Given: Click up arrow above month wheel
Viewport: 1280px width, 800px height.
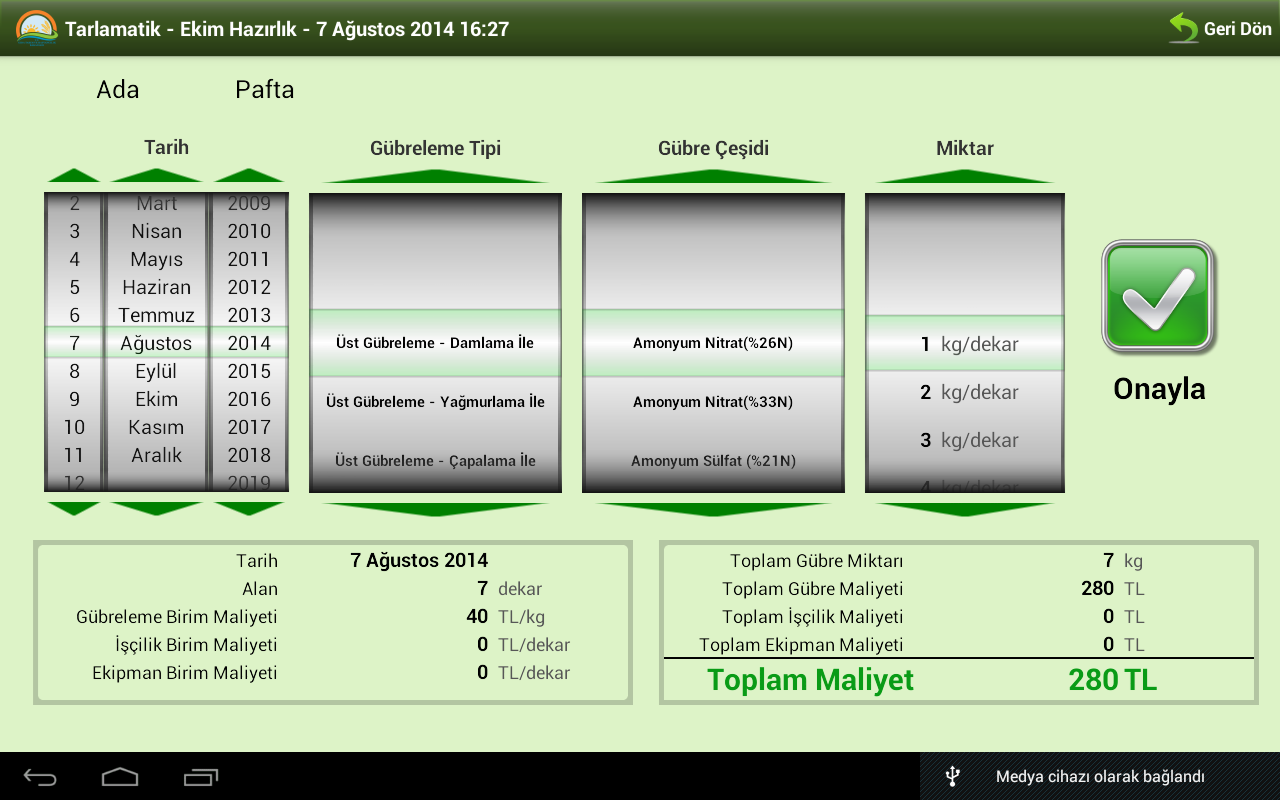Looking at the screenshot, I should 156,175.
